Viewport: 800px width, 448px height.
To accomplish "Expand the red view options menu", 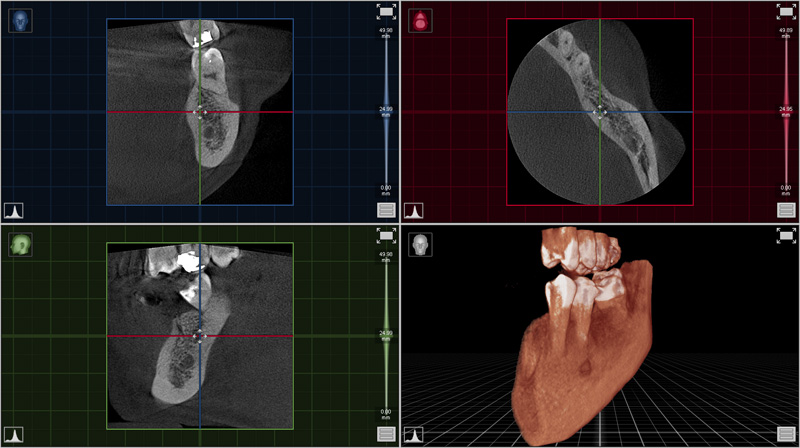I will 785,210.
